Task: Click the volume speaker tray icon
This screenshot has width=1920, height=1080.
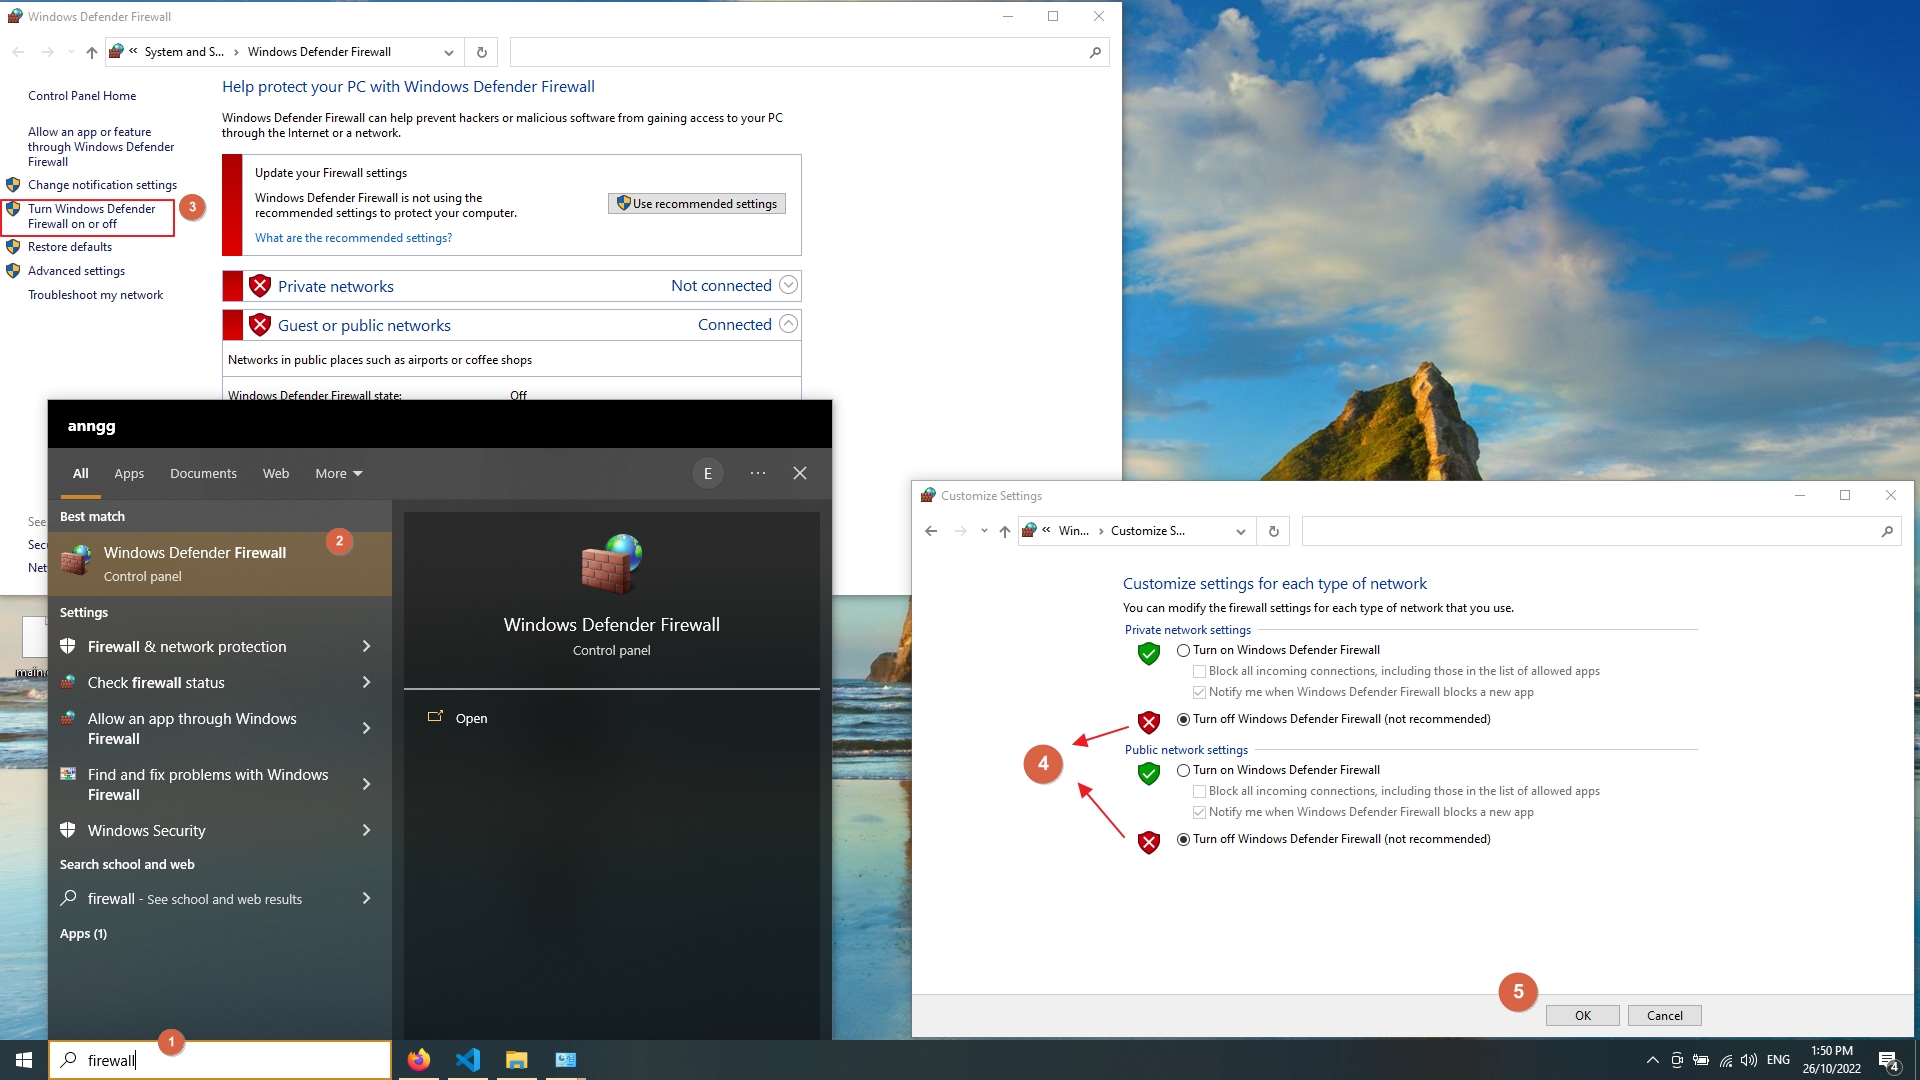Action: pos(1749,1060)
